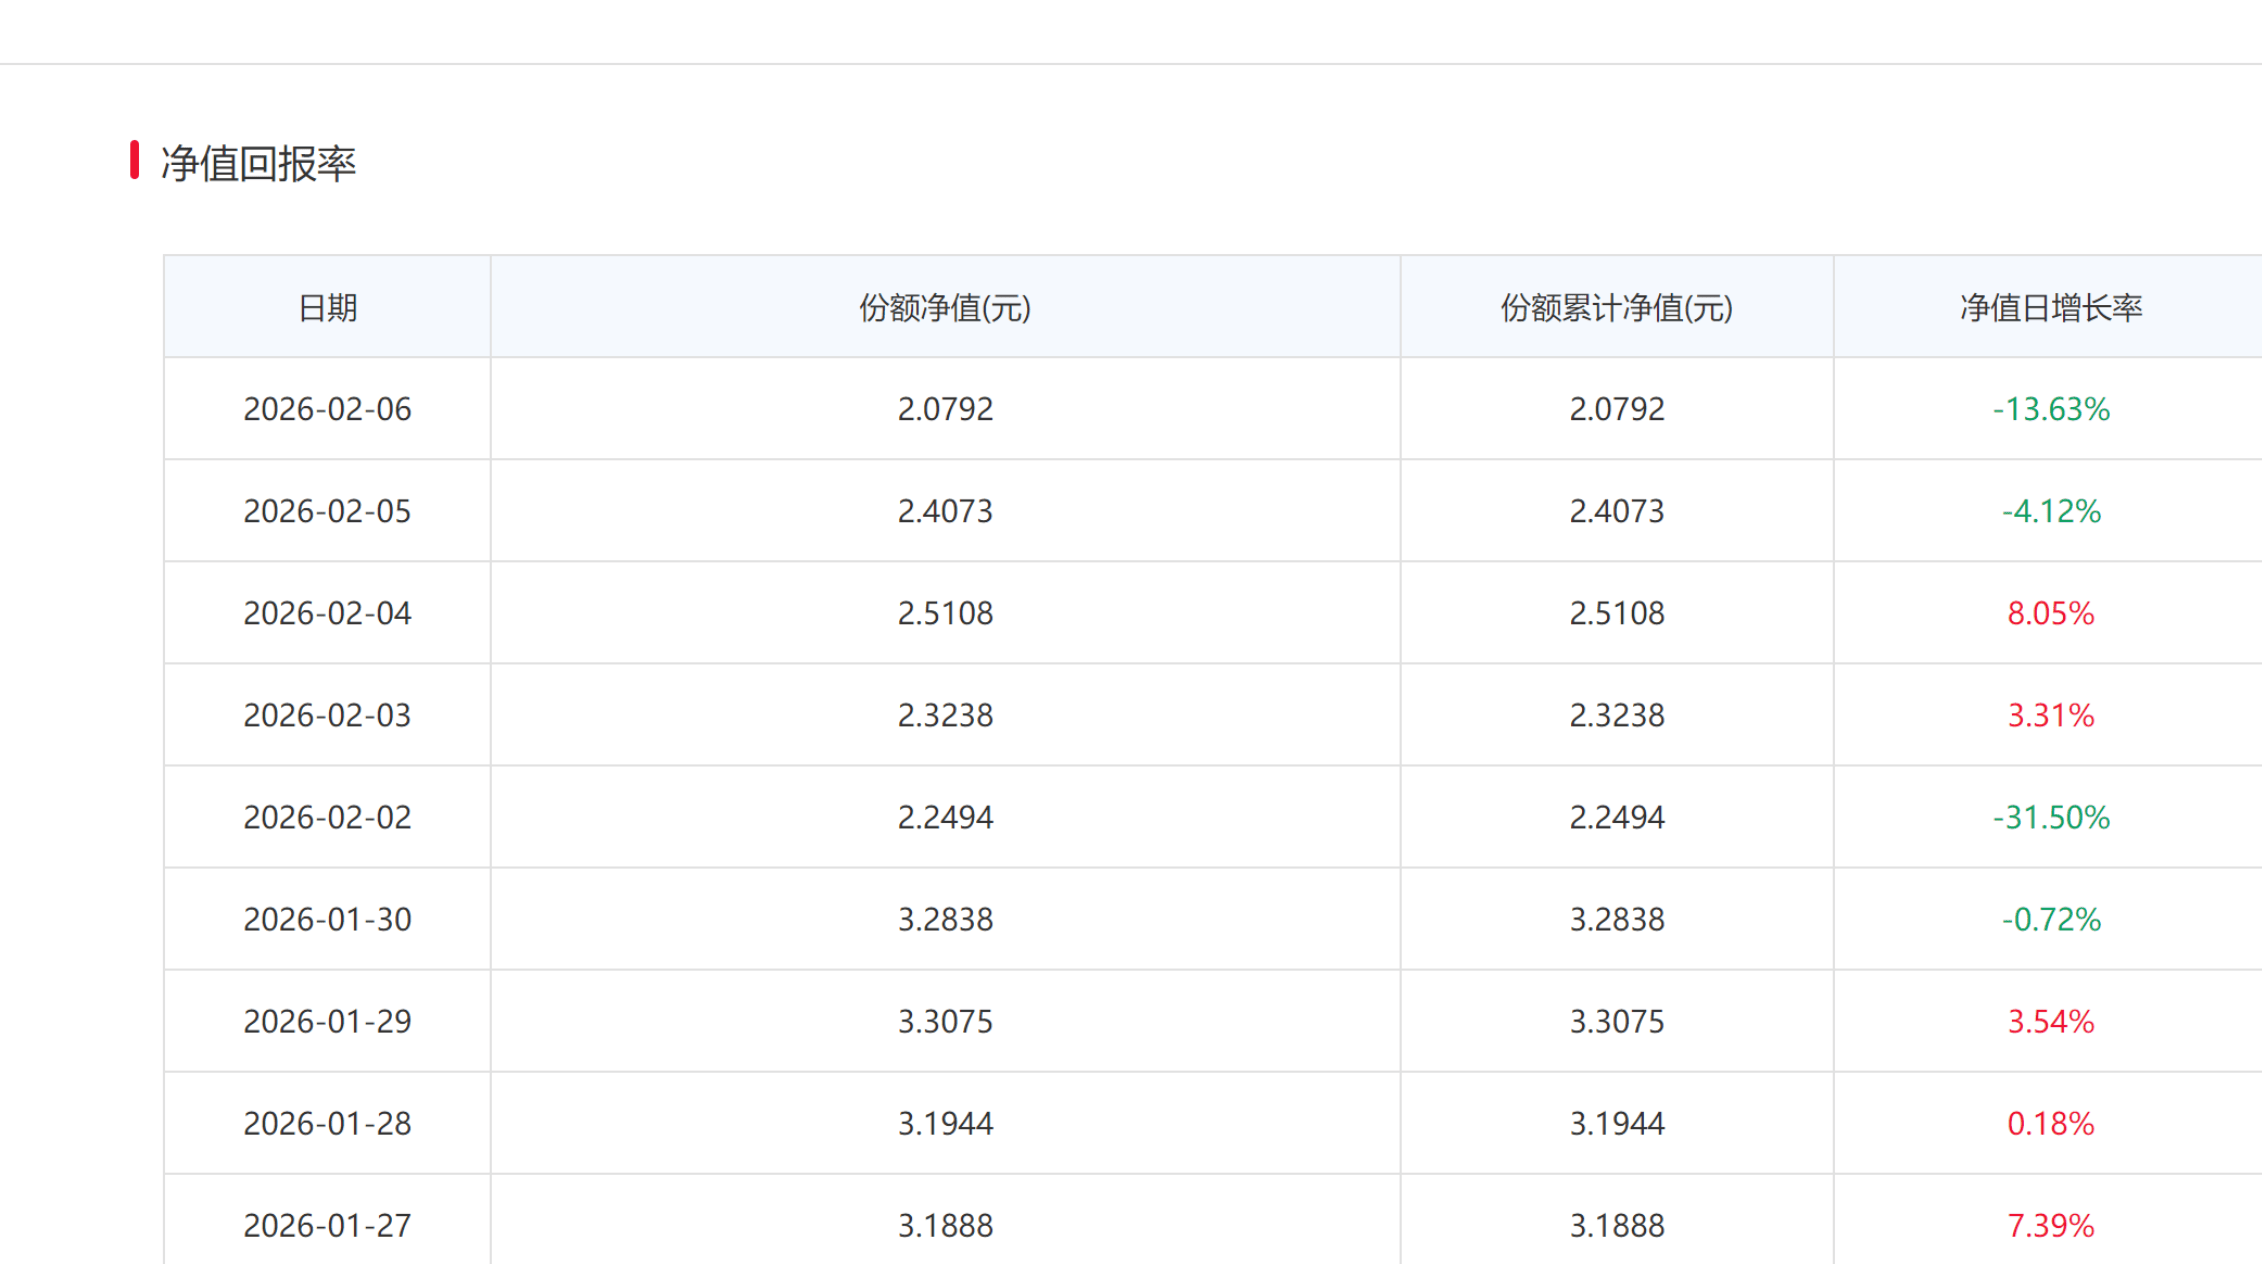Viewport: 2262px width, 1264px height.
Task: Click the 净值回报率 section heading
Action: pos(258,163)
